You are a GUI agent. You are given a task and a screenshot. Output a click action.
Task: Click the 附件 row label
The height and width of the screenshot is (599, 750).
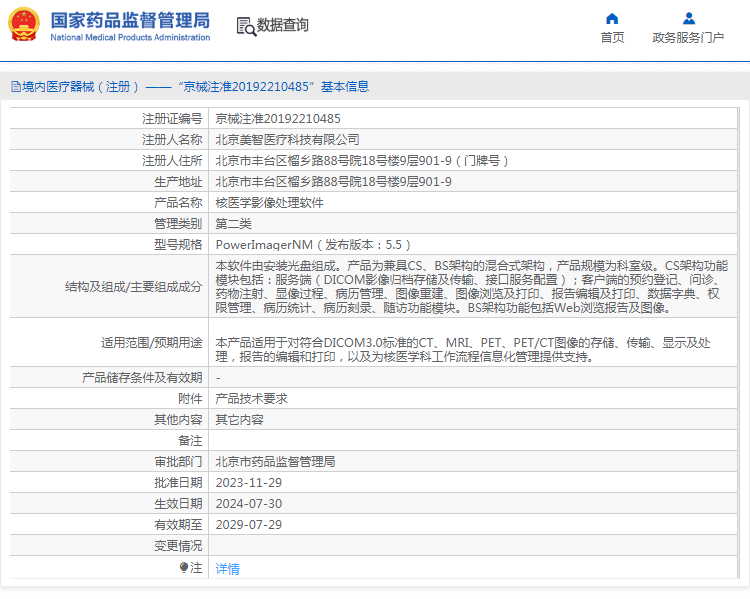tap(190, 399)
